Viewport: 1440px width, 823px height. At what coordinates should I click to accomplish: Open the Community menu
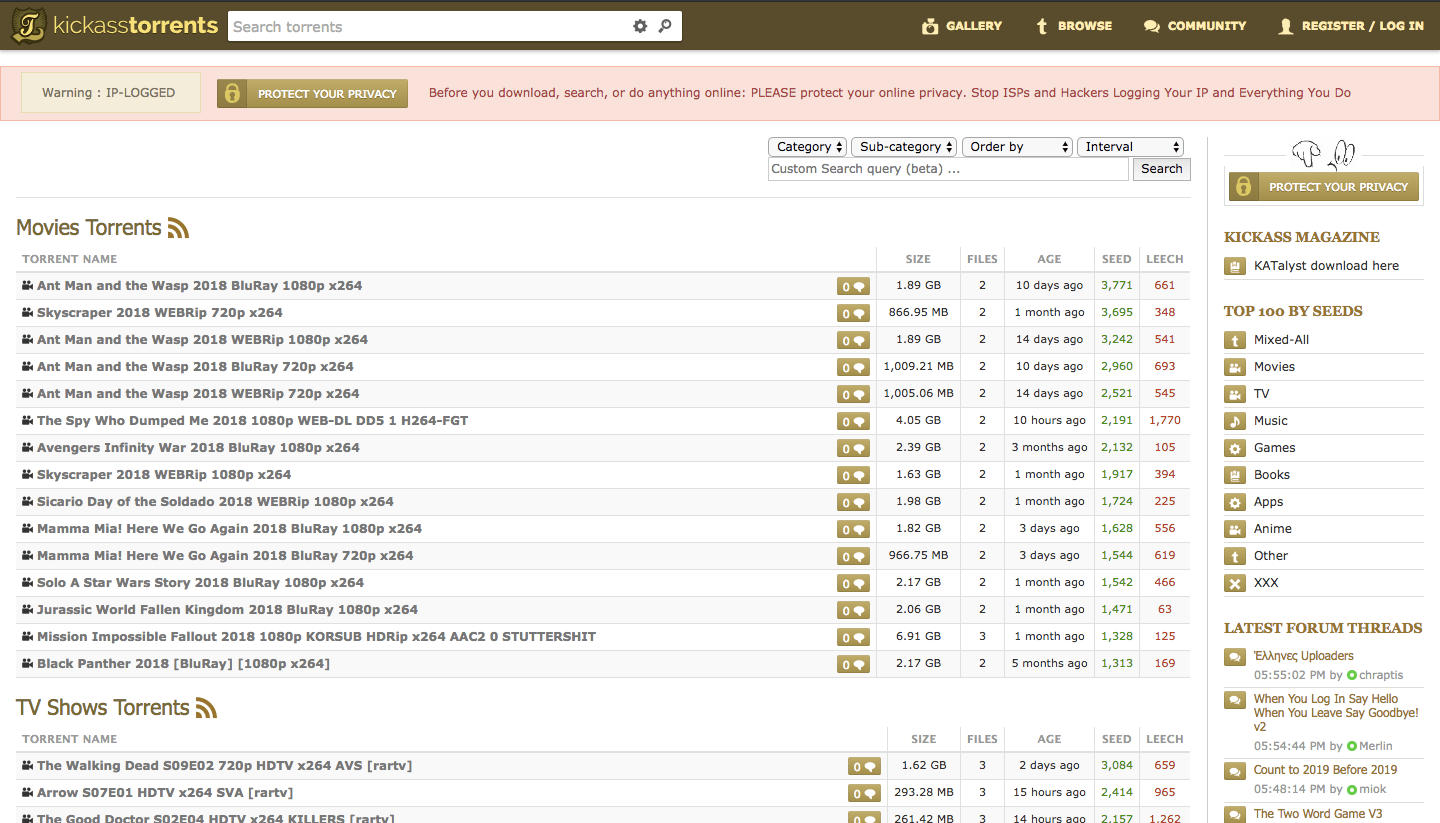pyautogui.click(x=1195, y=26)
